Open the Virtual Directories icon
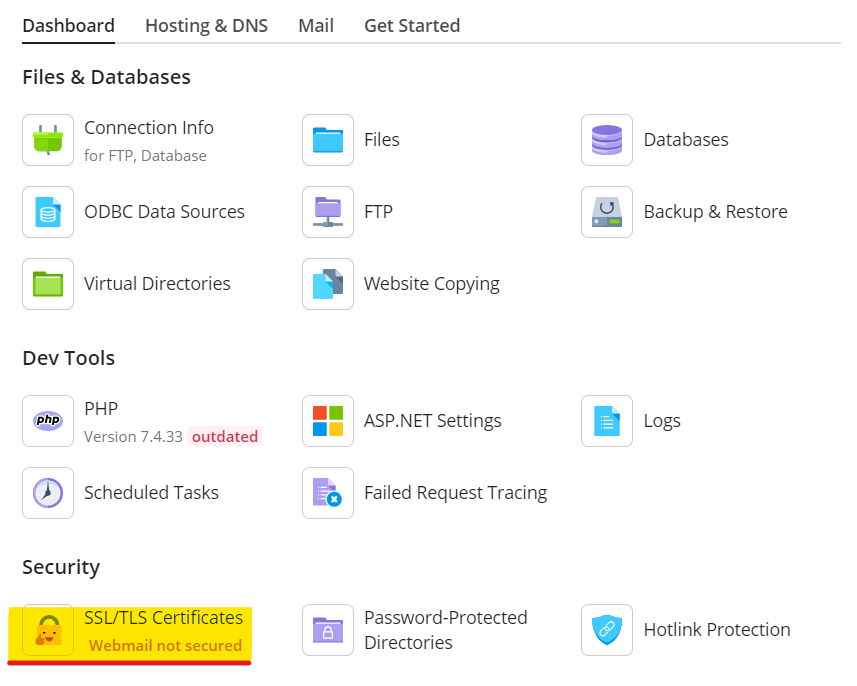The height and width of the screenshot is (686, 857). pos(48,284)
